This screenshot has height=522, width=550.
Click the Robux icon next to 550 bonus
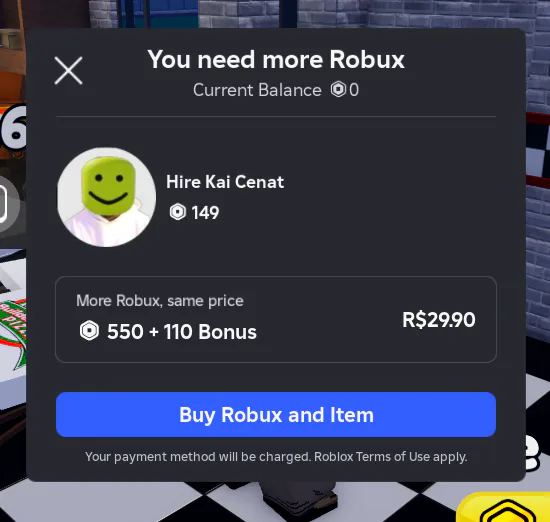click(x=89, y=331)
